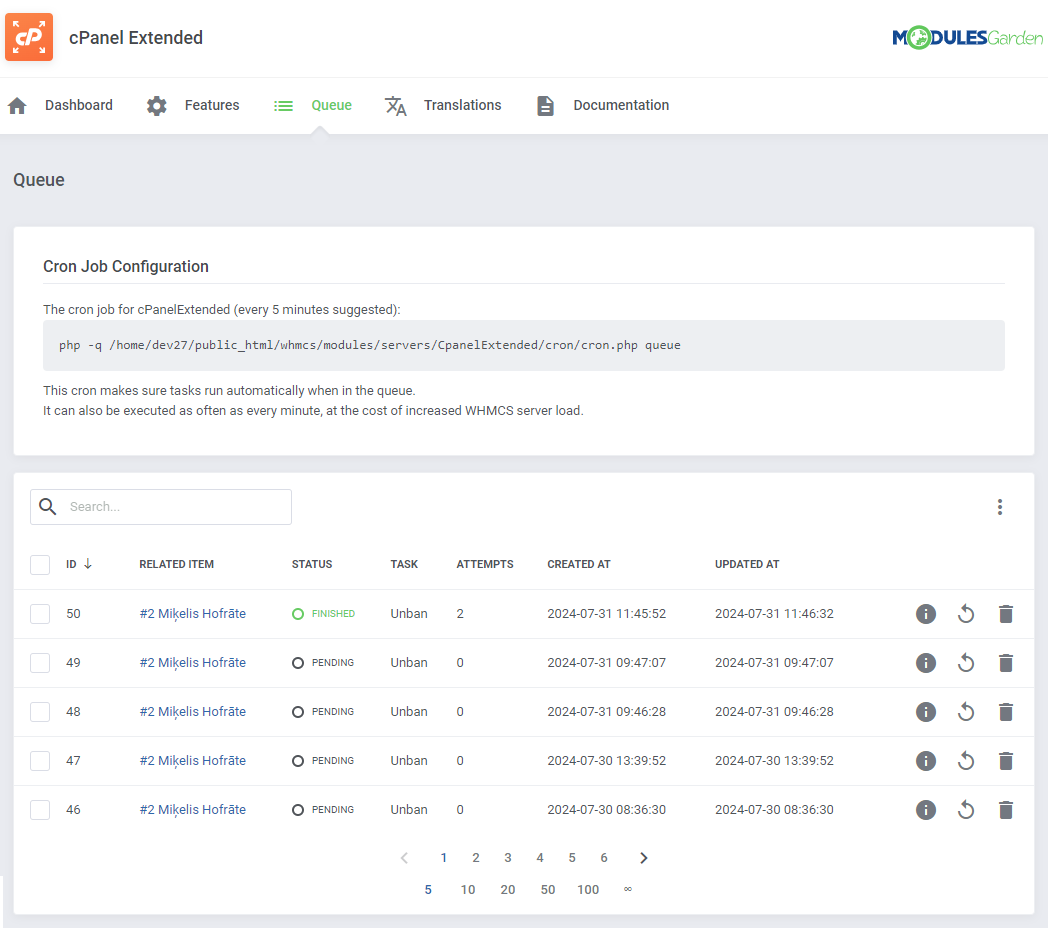Delete task ID 50
Screen dimensions: 1048x928
(x=1006, y=614)
